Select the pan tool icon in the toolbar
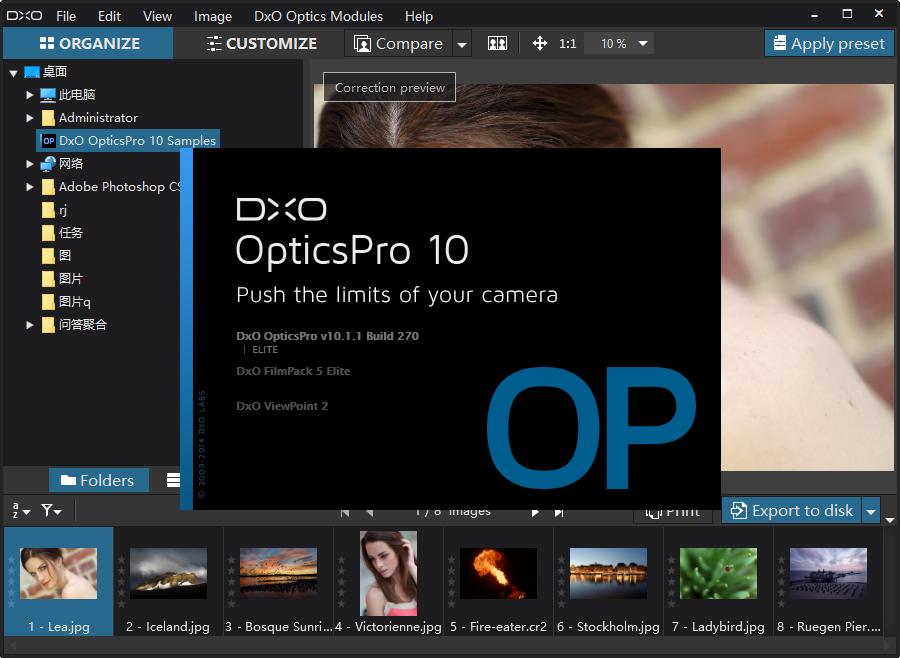Viewport: 900px width, 658px height. coord(538,44)
